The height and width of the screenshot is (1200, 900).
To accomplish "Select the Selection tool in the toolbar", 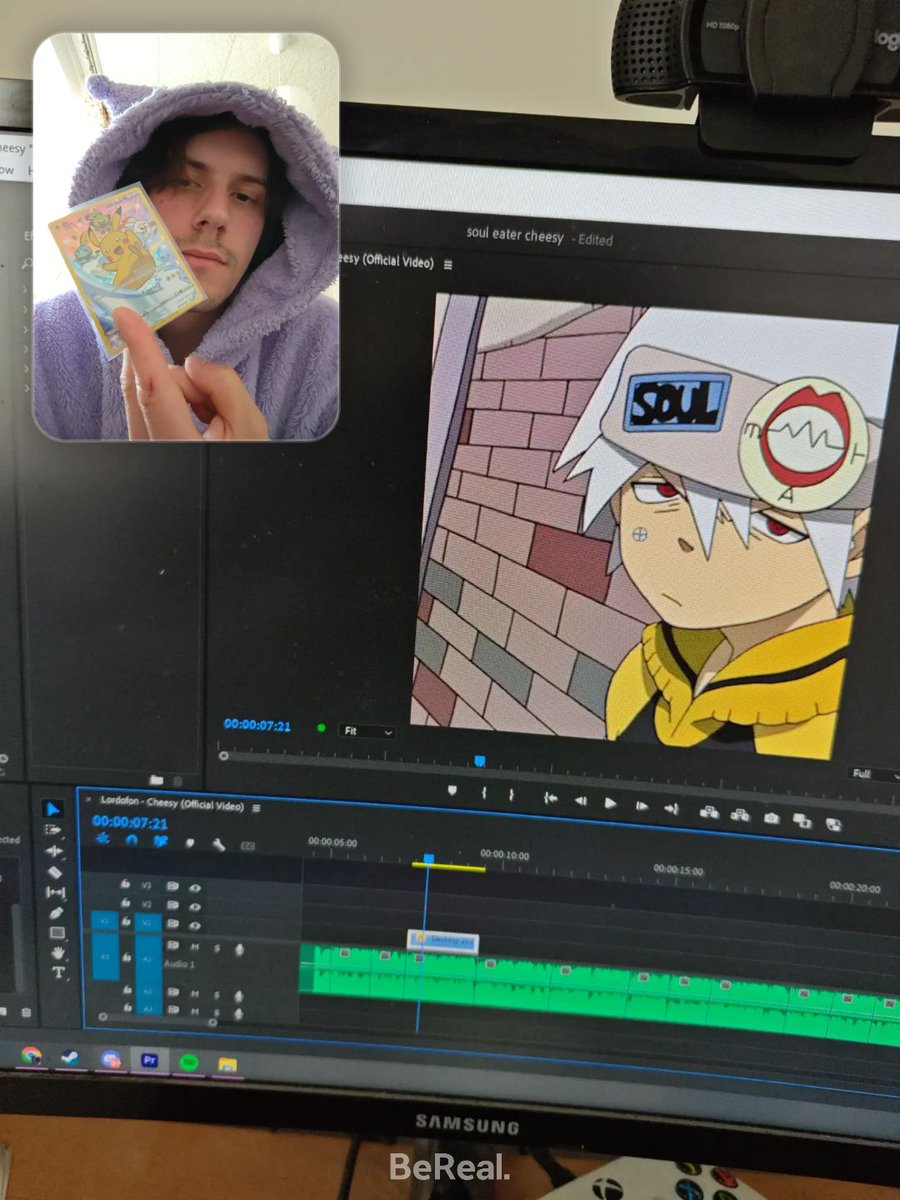I will pyautogui.click(x=54, y=807).
